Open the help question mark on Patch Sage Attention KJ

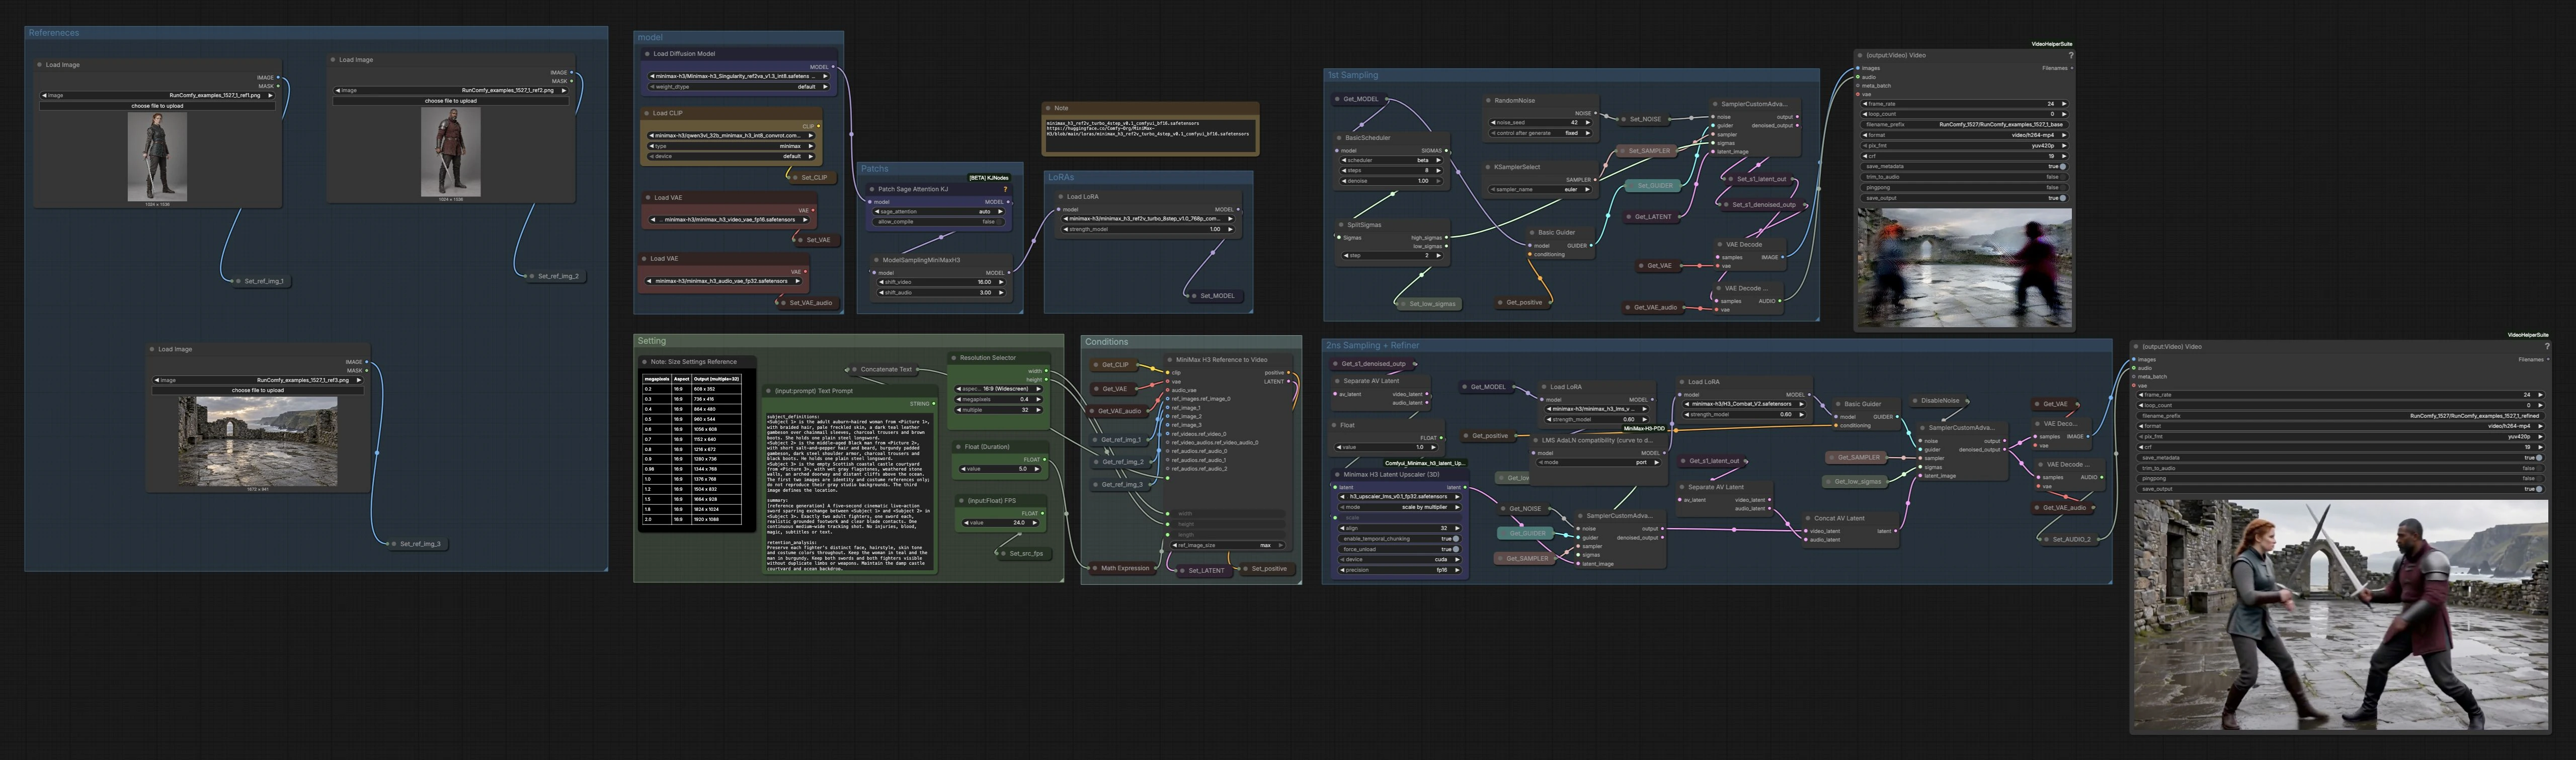tap(1005, 189)
